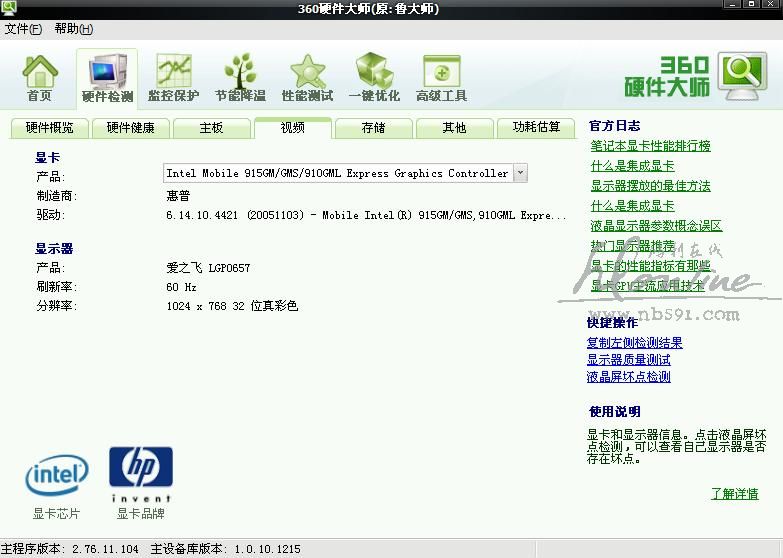Open 笔记本显卡性能排行榜 link

pos(650,146)
